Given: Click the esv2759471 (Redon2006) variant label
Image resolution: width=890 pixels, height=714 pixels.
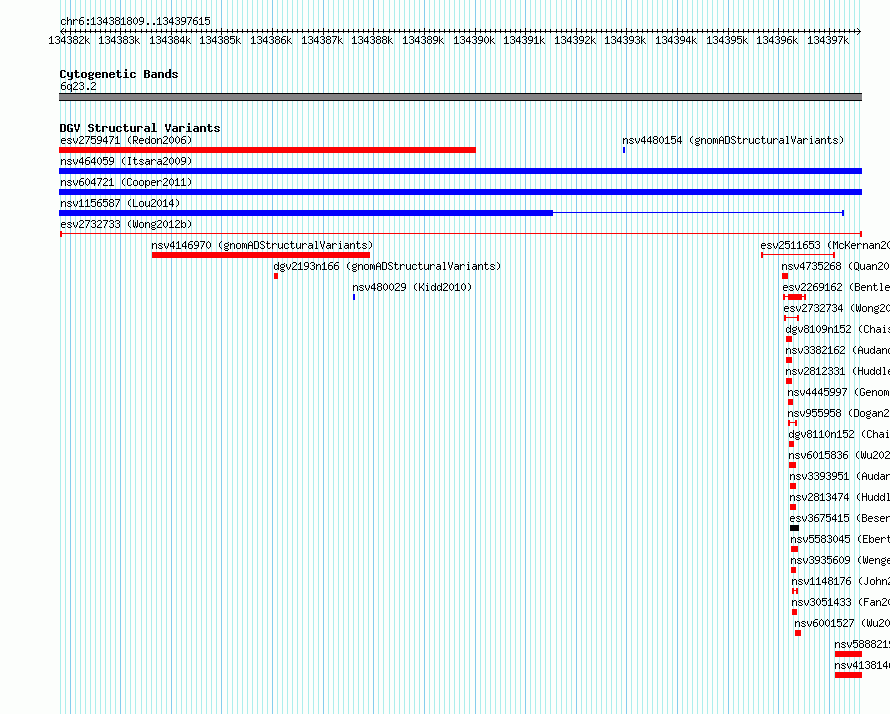Looking at the screenshot, I should pyautogui.click(x=126, y=140).
